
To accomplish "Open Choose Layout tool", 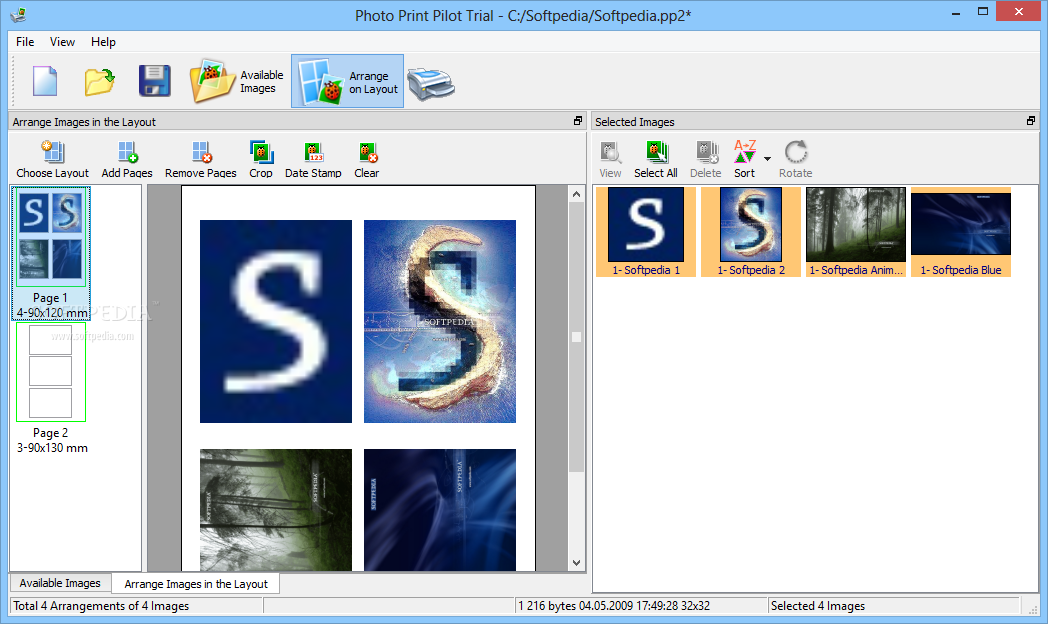I will pyautogui.click(x=52, y=160).
